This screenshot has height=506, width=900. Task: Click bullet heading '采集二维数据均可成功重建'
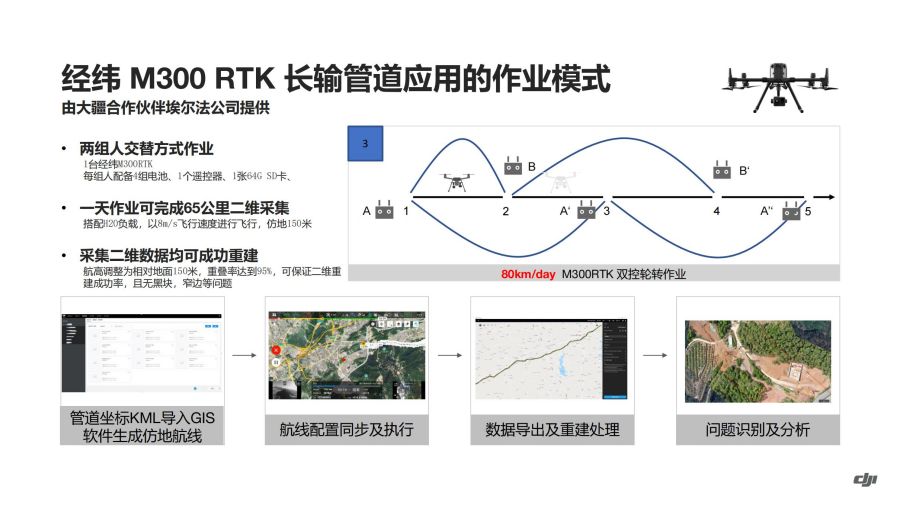(x=169, y=255)
